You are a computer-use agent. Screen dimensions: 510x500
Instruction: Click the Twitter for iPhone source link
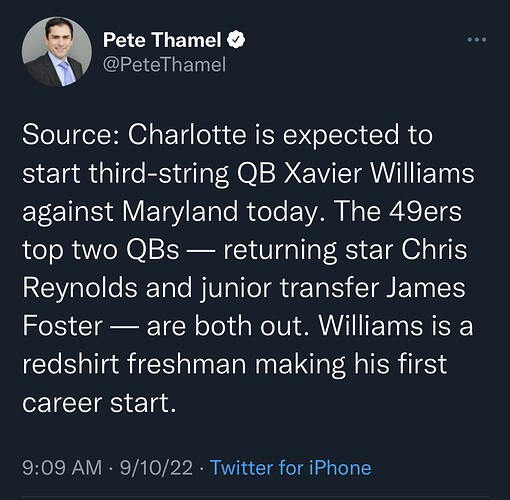click(291, 467)
